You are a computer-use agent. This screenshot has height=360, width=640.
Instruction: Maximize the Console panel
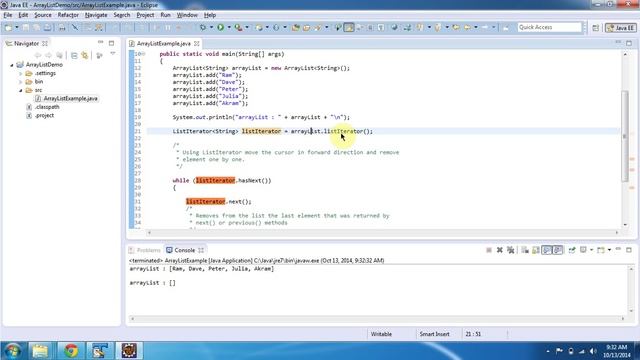tap(629, 250)
